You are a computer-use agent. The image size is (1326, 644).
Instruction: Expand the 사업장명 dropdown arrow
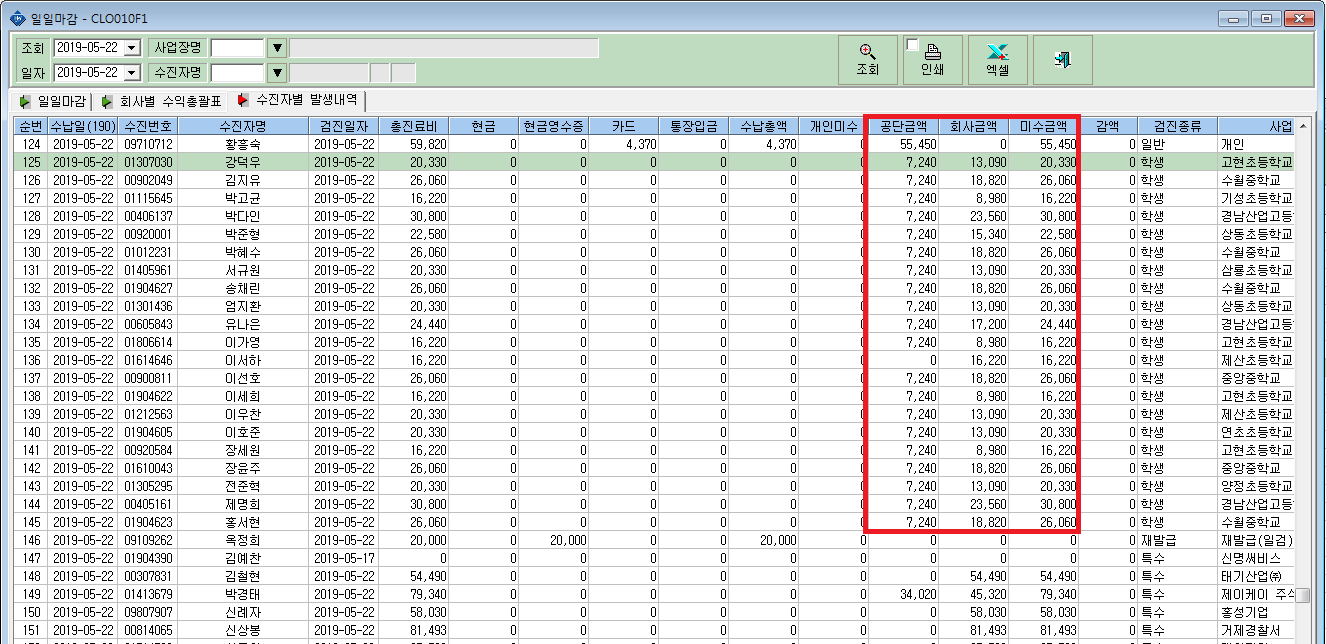(x=277, y=48)
